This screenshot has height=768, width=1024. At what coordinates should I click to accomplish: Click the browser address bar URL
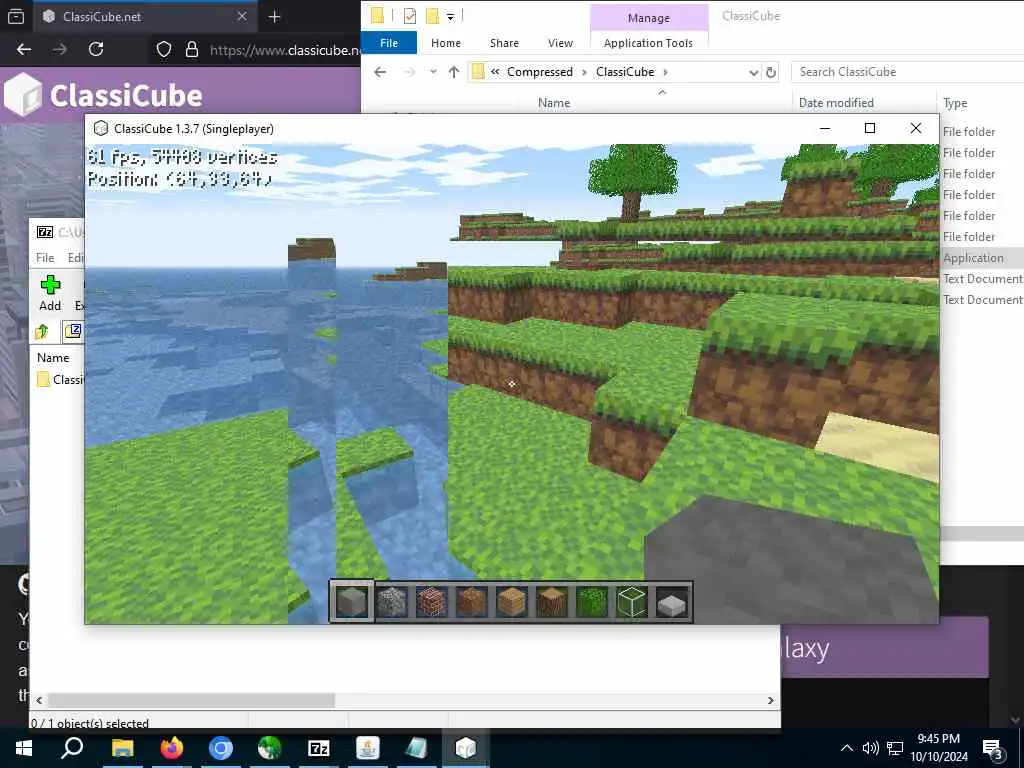pos(285,50)
